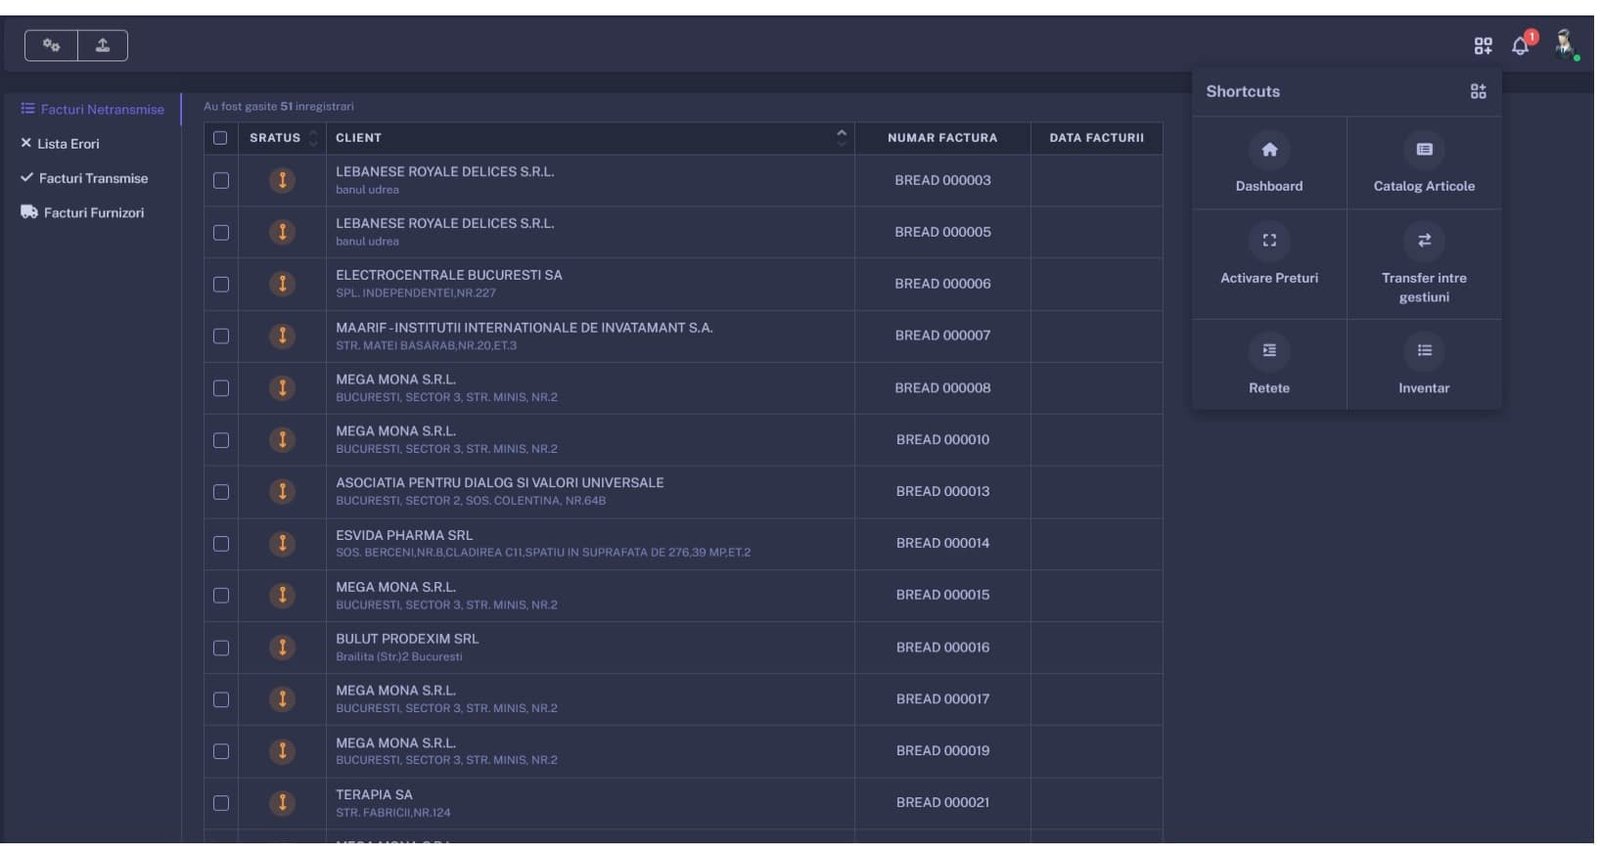Image resolution: width=1600 pixels, height=846 pixels.
Task: Check the row for TERAPIA SA
Action: coord(221,803)
